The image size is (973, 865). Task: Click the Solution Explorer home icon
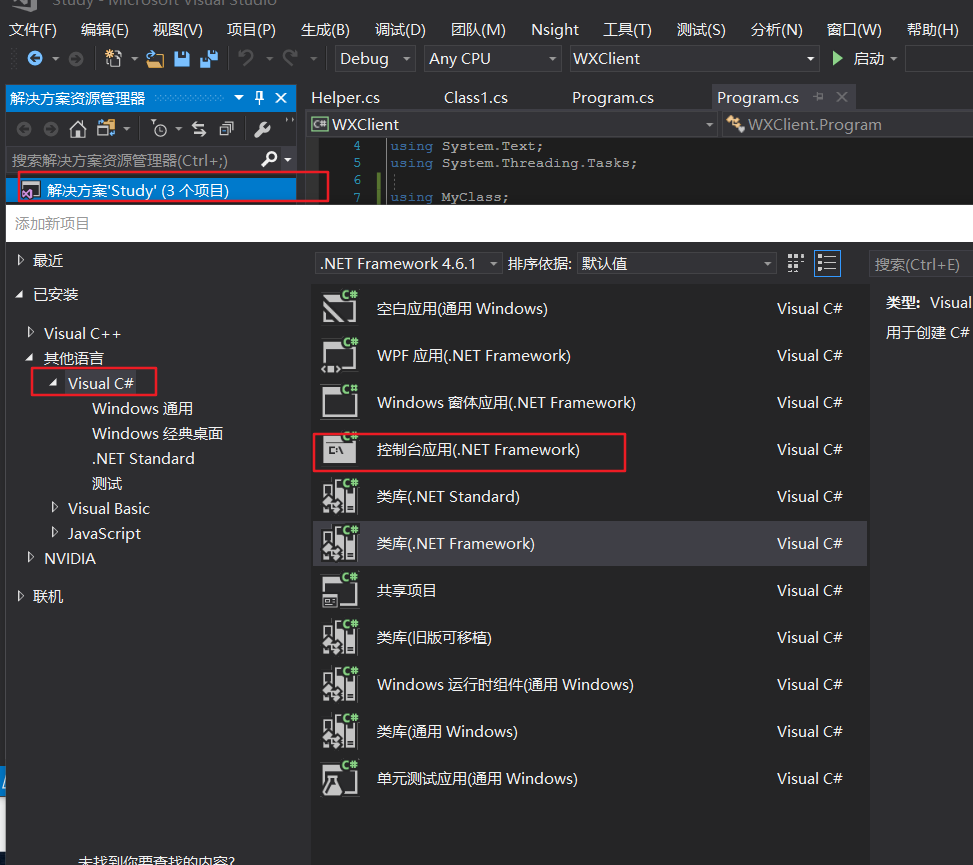[x=78, y=129]
